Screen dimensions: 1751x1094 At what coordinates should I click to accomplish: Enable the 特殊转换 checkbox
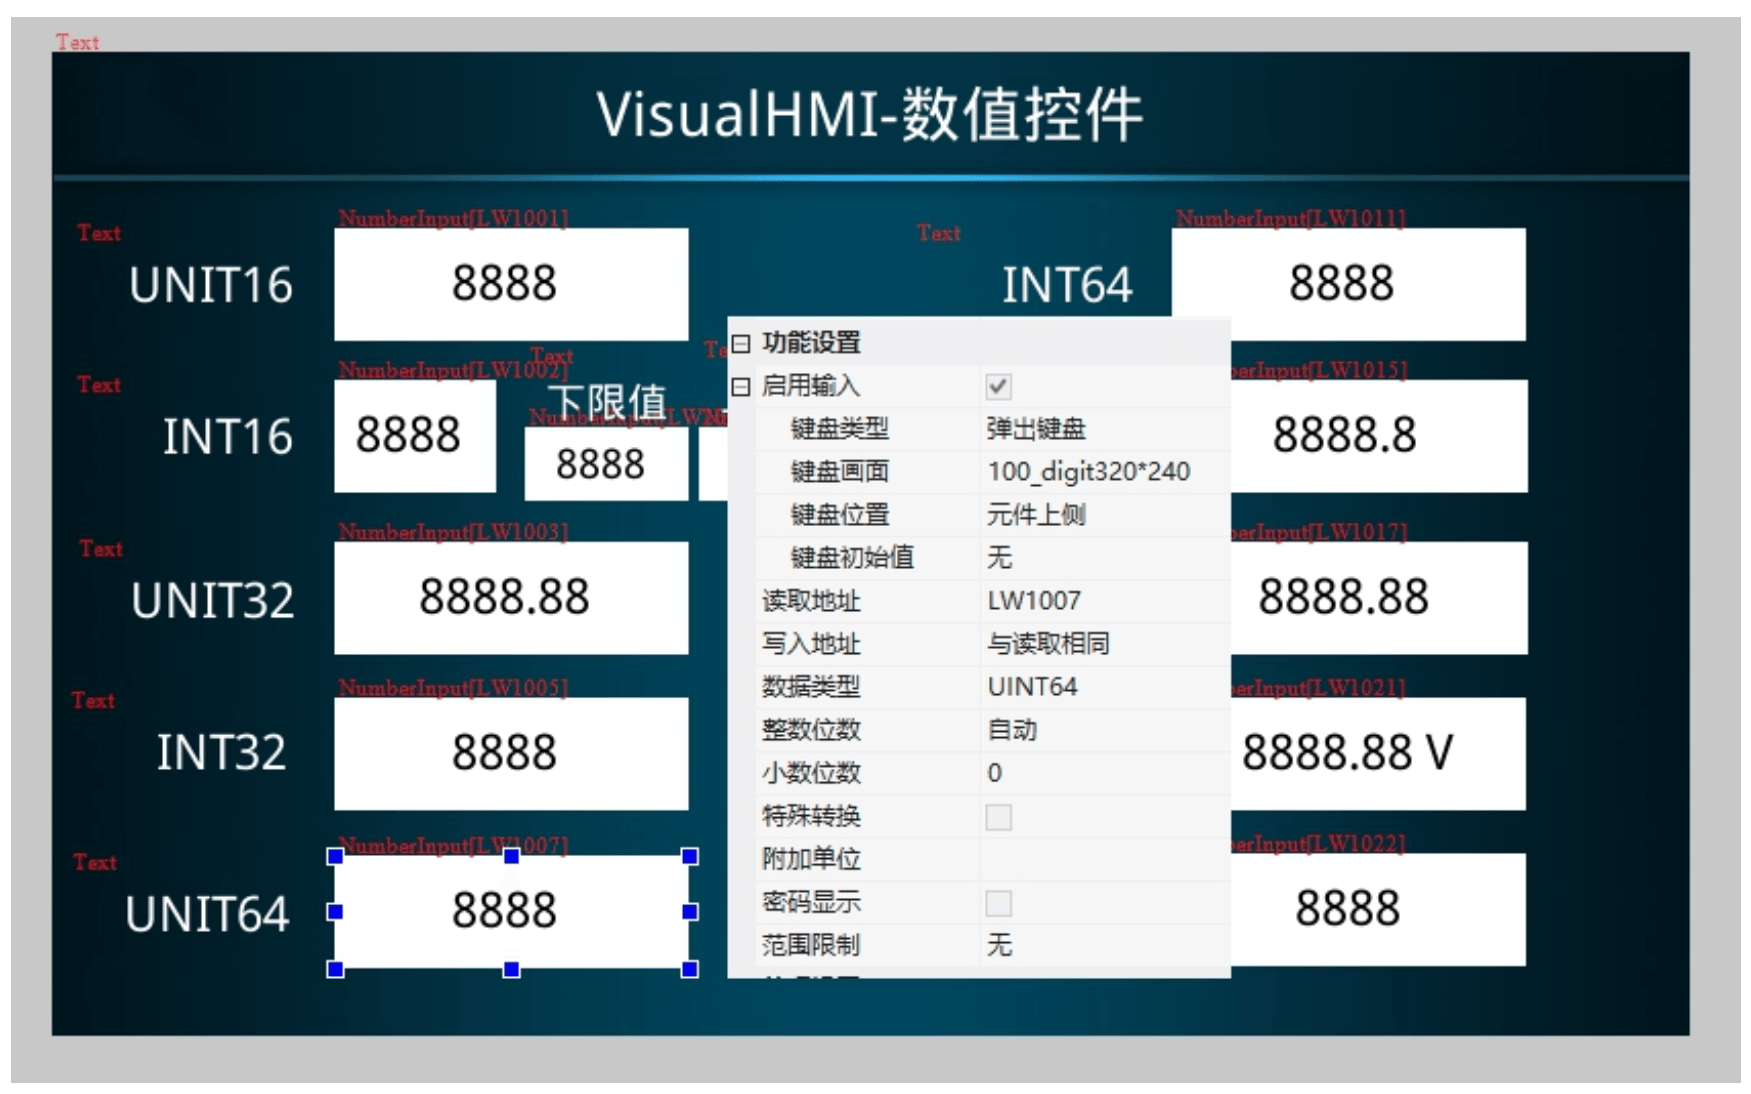click(x=998, y=817)
